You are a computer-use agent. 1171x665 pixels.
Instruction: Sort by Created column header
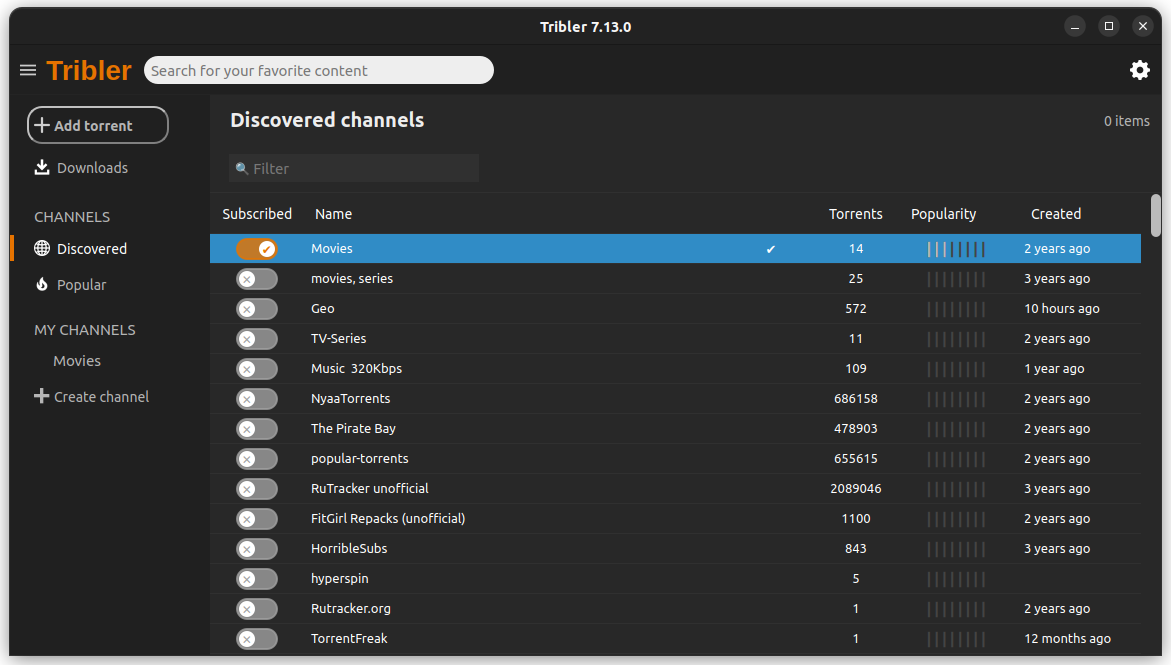1056,214
